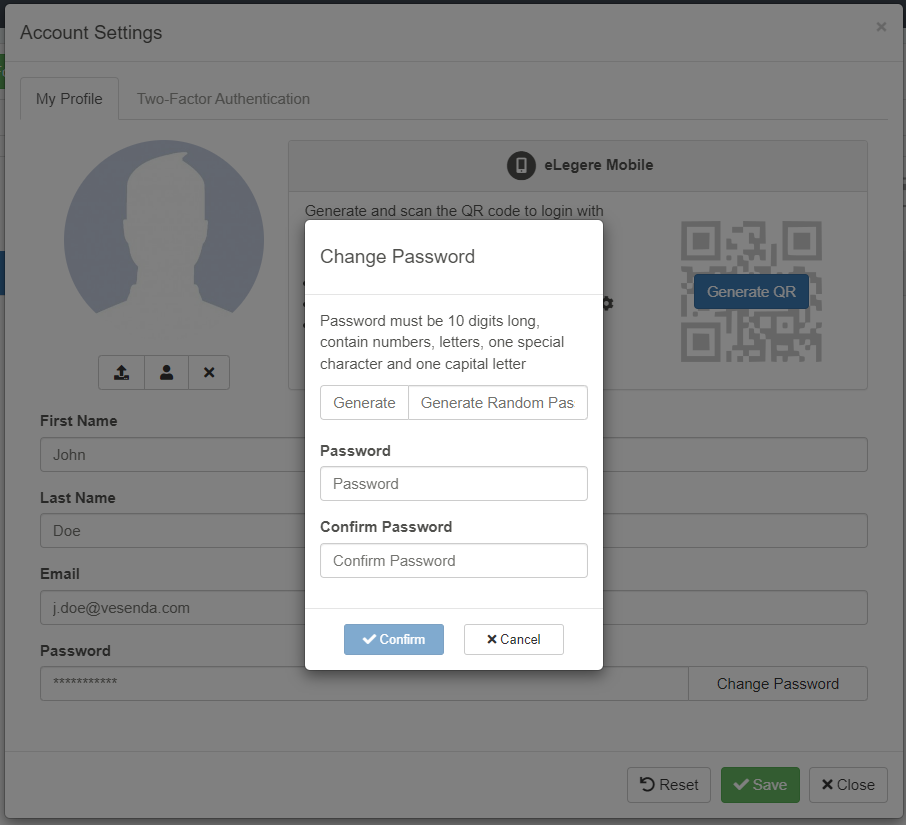906x825 pixels.
Task: Click the Generate Random Password text field
Action: (497, 402)
